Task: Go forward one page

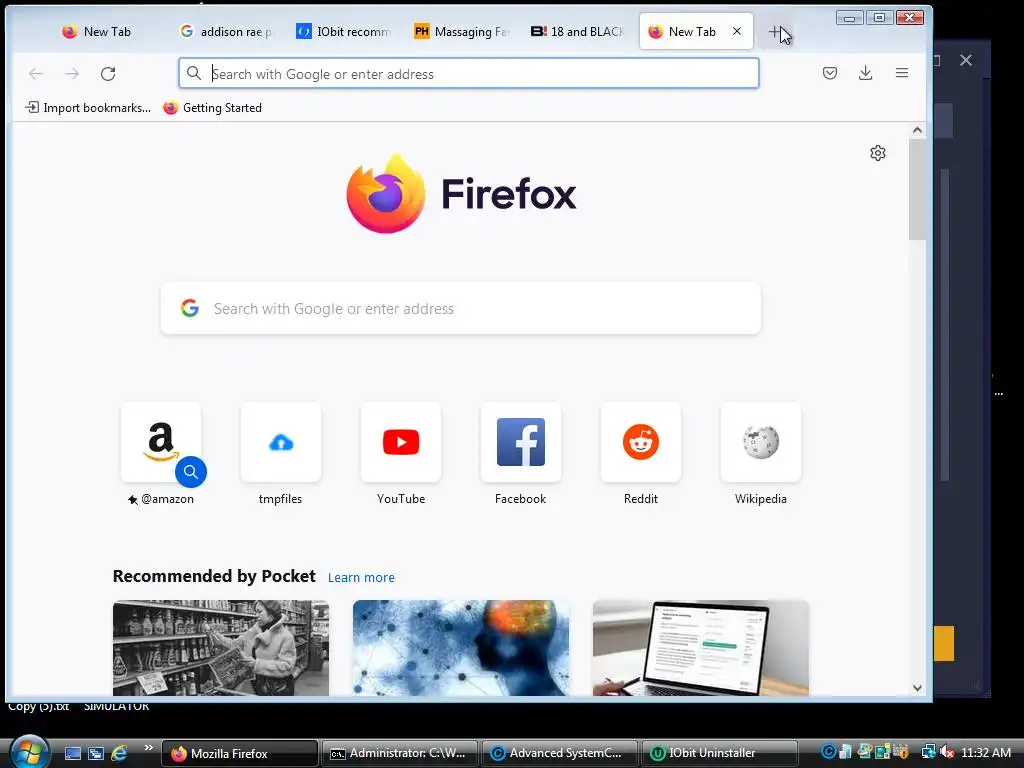Action: pyautogui.click(x=72, y=74)
